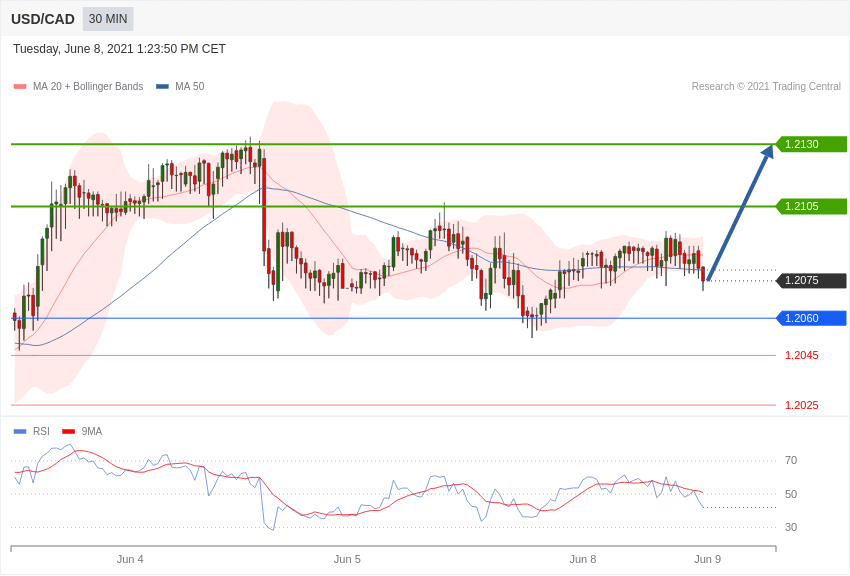This screenshot has height=576, width=850.
Task: Select the 1.2060 blue pivot label
Action: pyautogui.click(x=811, y=318)
